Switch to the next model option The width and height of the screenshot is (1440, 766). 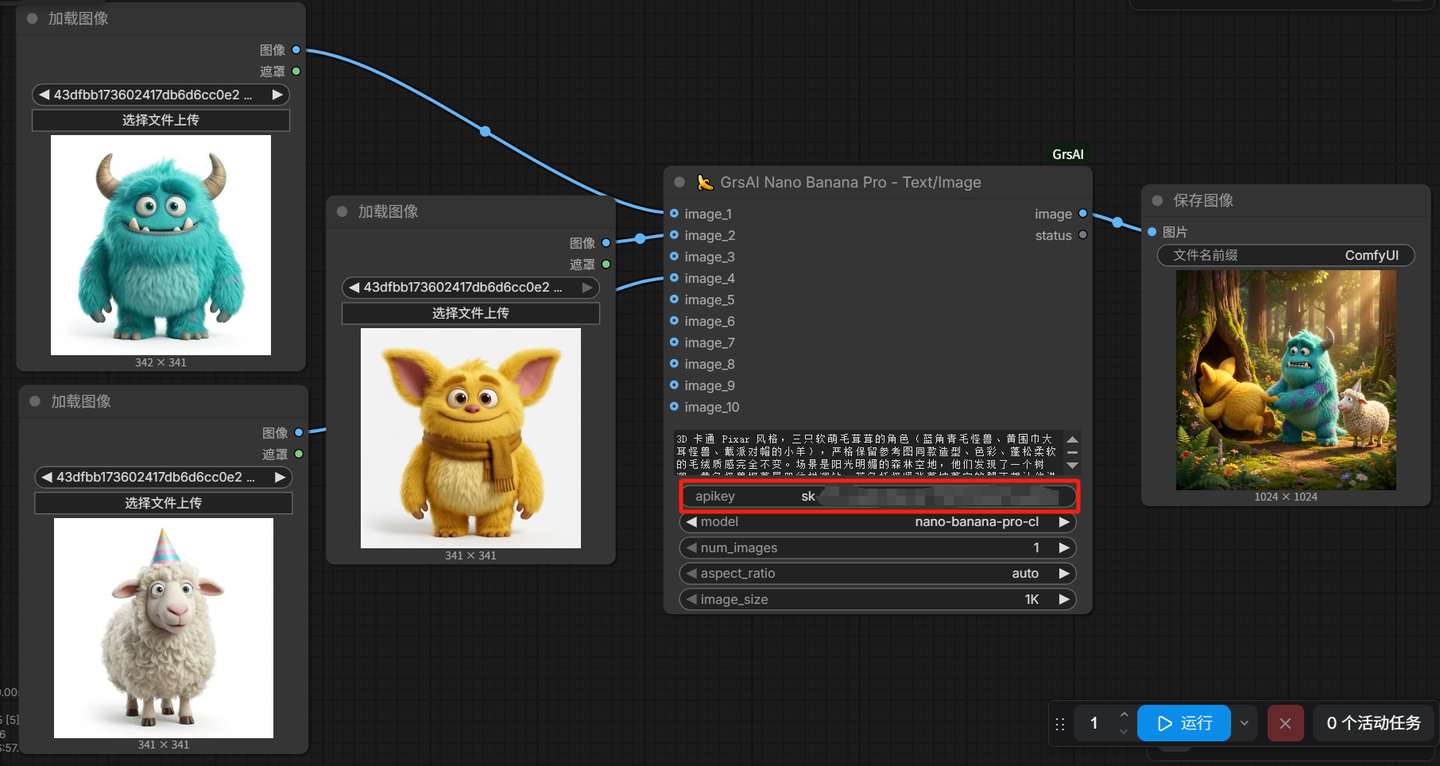click(1064, 522)
